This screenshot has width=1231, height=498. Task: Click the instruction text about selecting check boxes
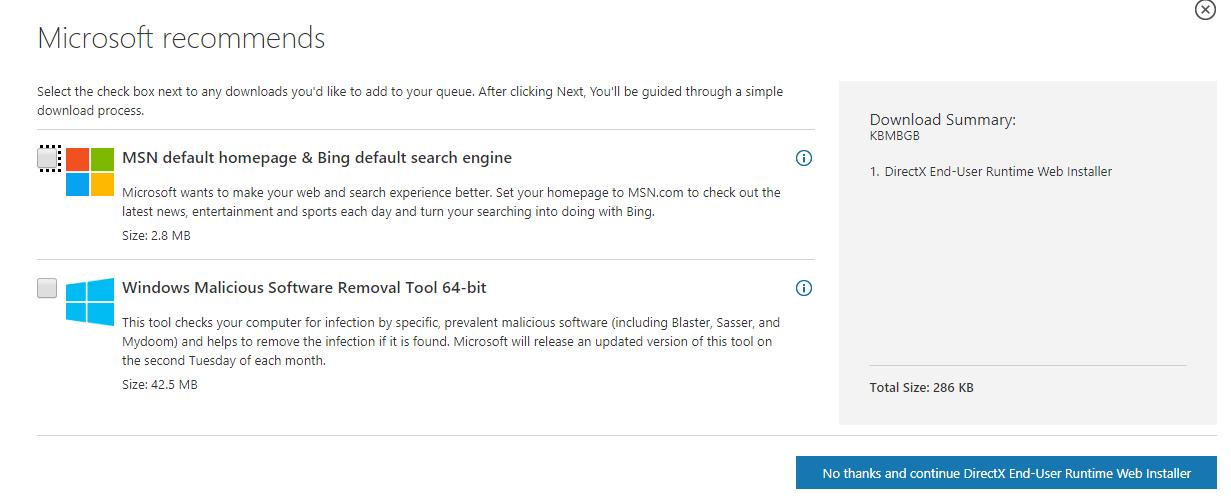pyautogui.click(x=410, y=101)
